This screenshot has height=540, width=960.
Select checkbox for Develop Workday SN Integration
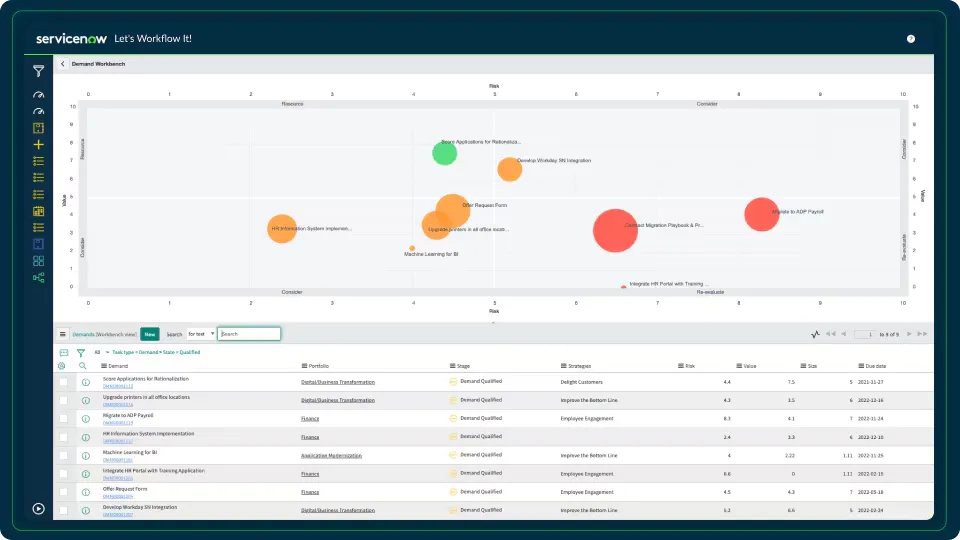click(x=63, y=510)
